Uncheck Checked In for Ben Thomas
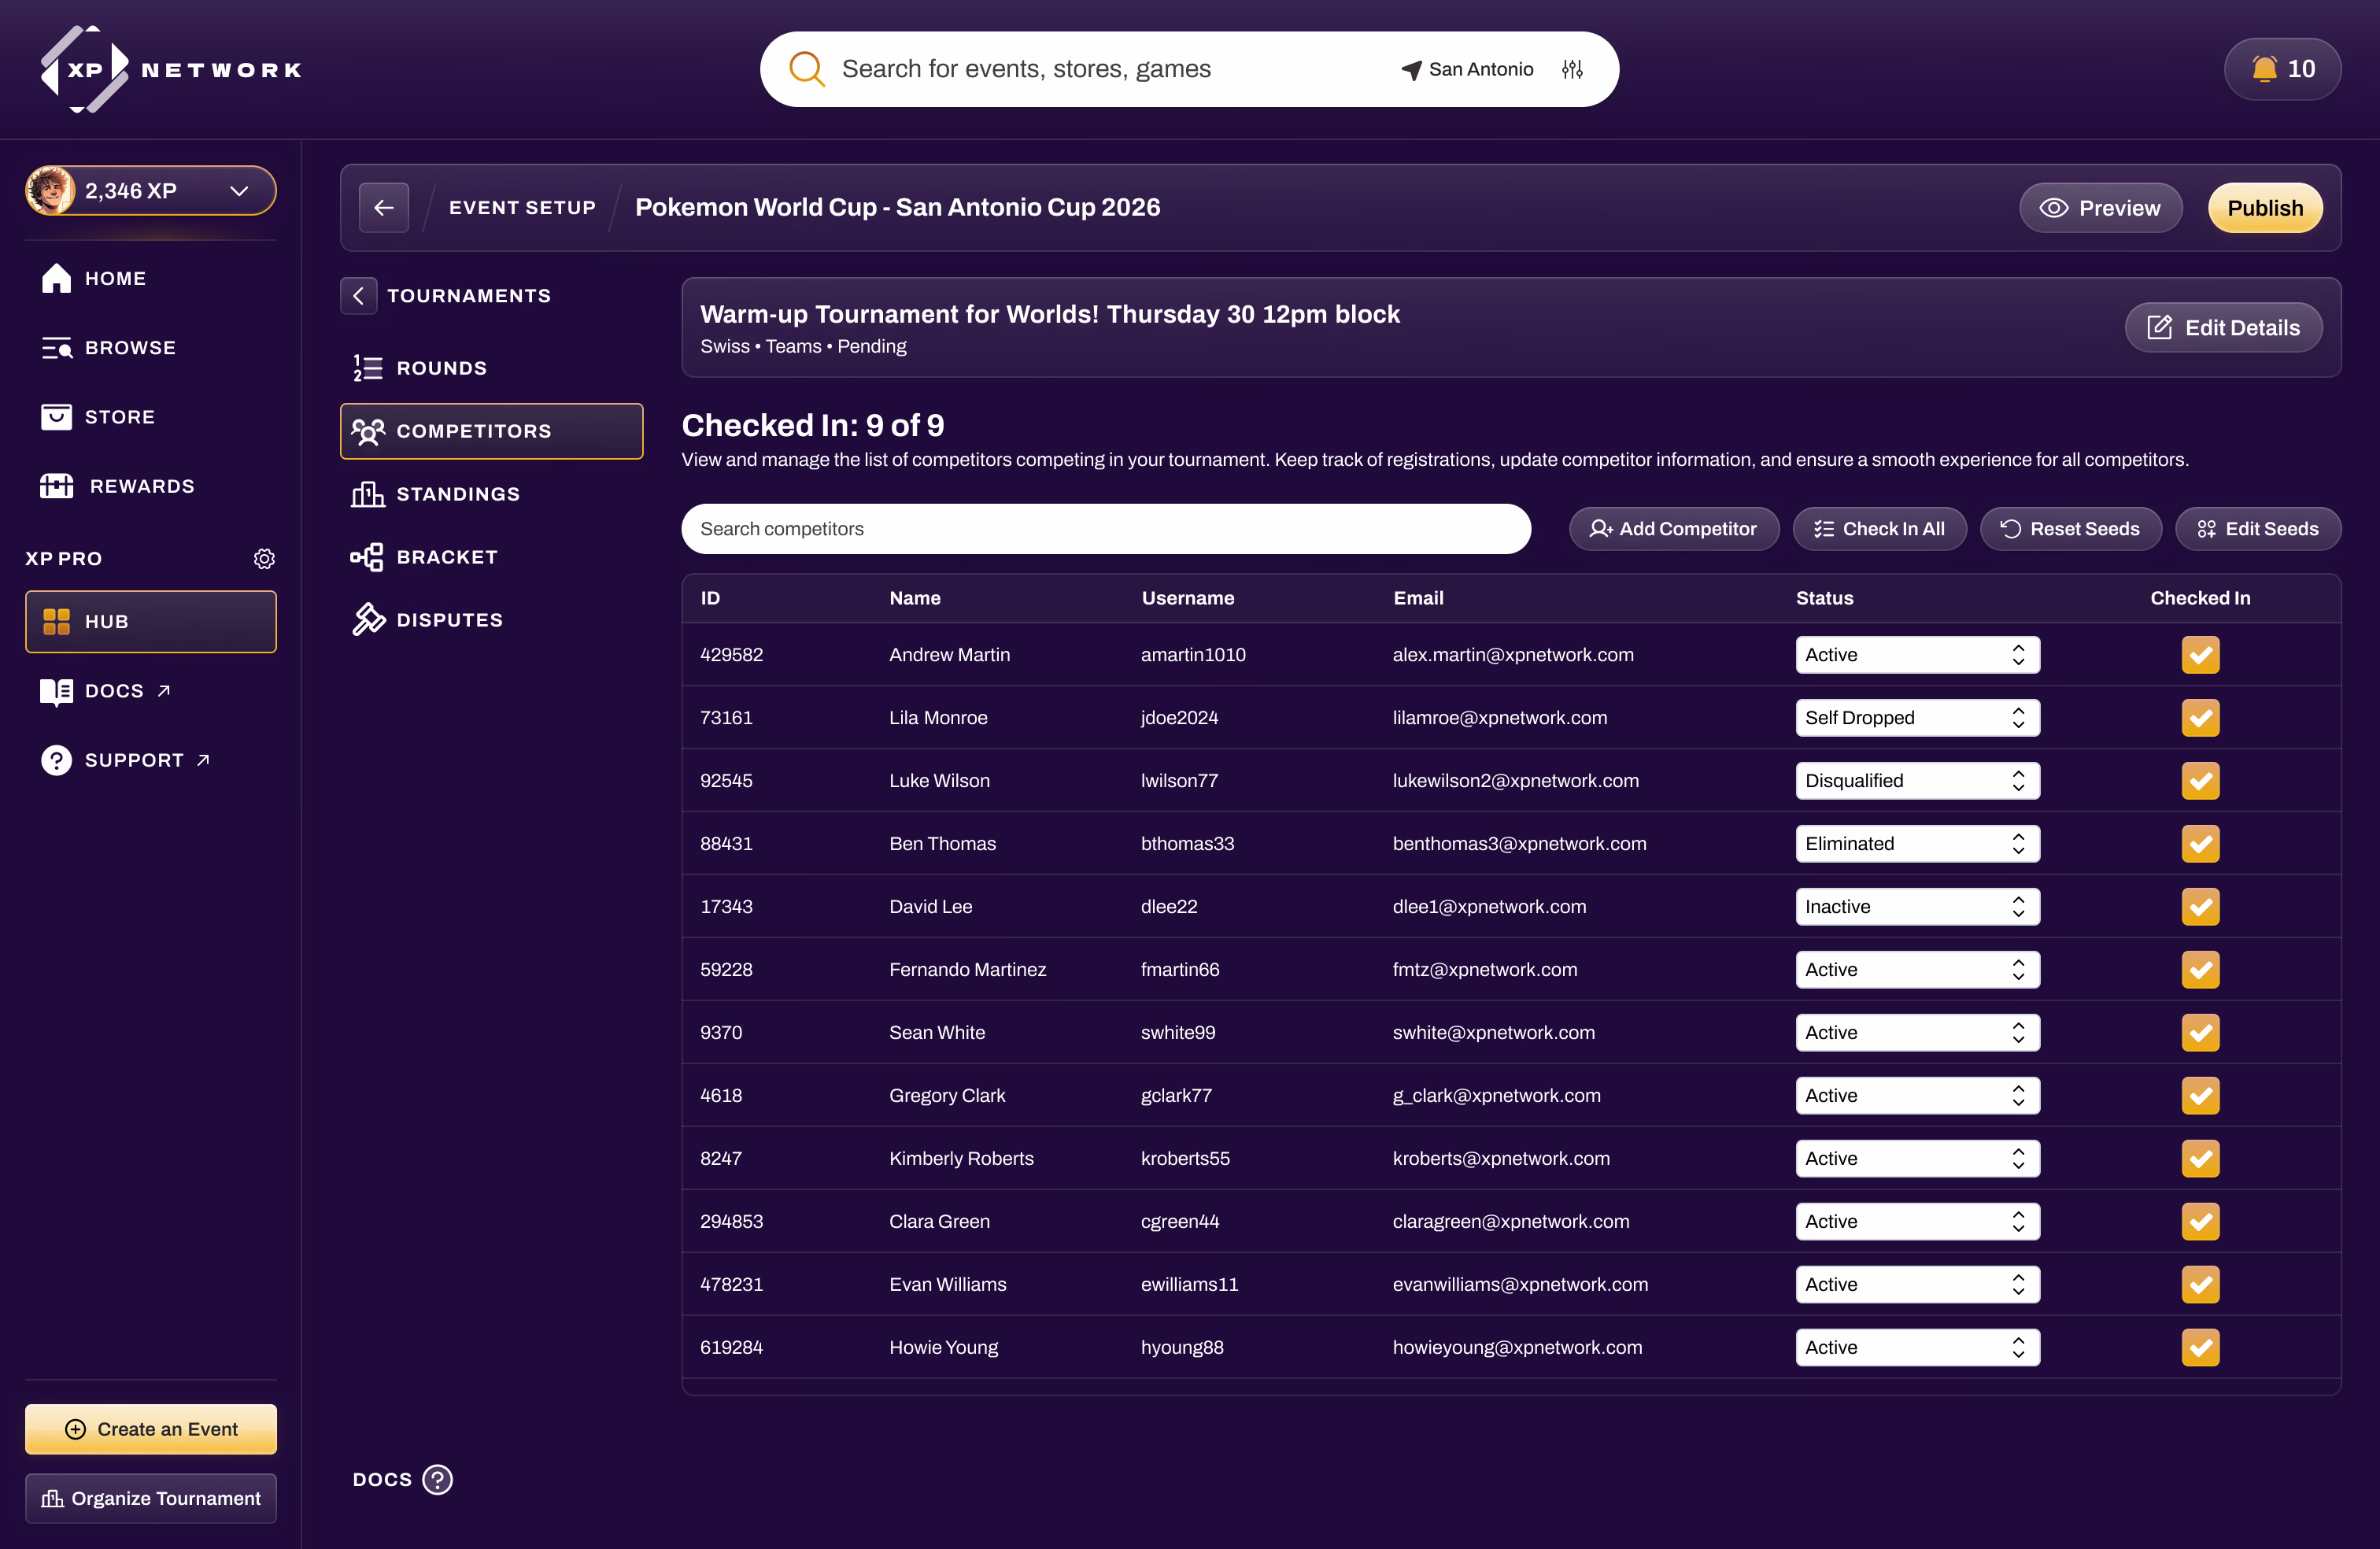 [x=2200, y=843]
